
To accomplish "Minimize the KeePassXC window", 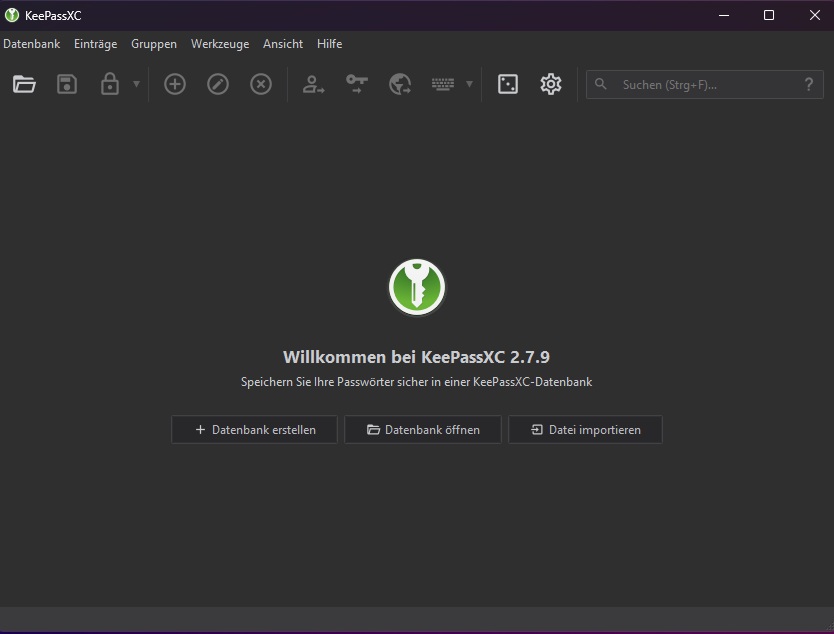I will pos(723,15).
